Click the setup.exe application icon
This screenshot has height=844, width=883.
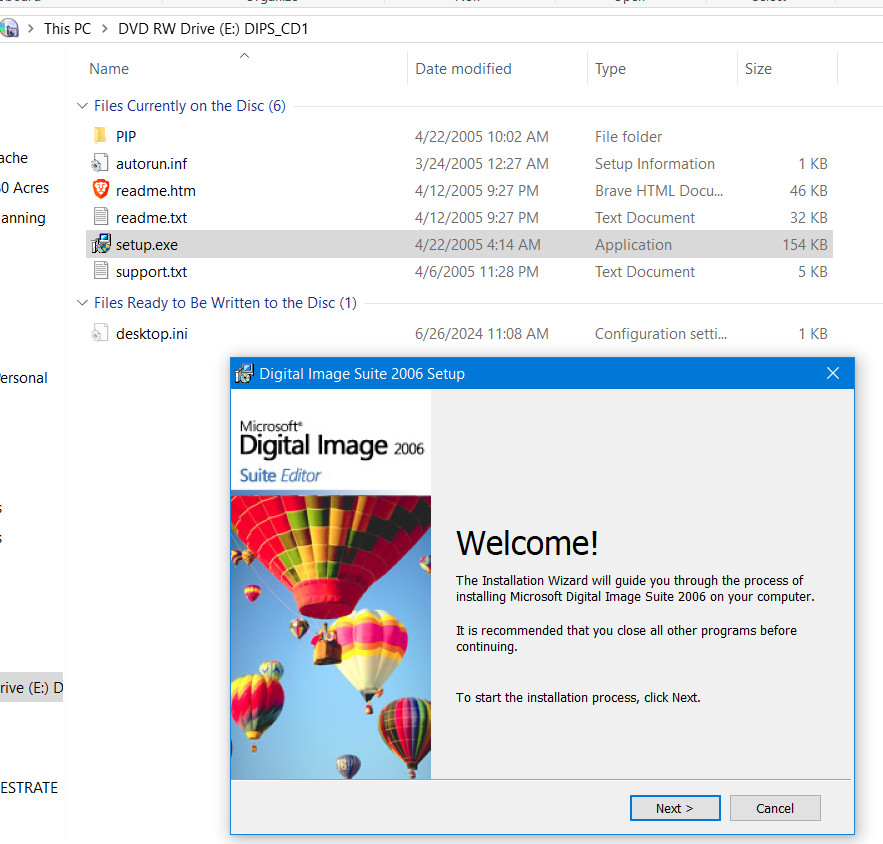click(101, 244)
